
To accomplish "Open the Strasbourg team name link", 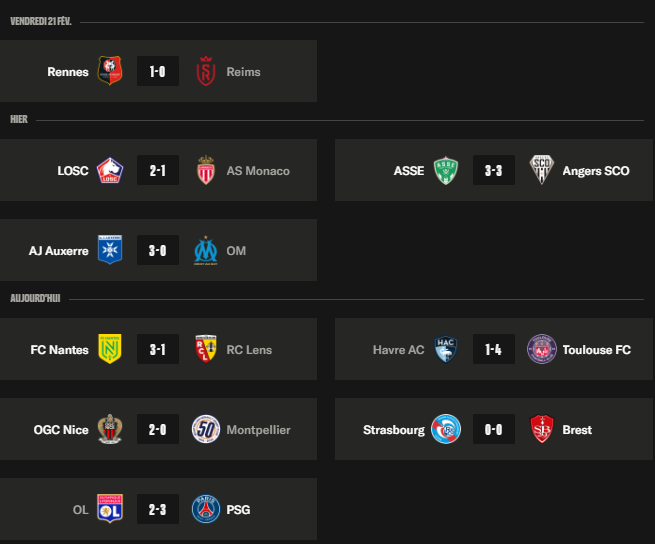I will pyautogui.click(x=392, y=430).
